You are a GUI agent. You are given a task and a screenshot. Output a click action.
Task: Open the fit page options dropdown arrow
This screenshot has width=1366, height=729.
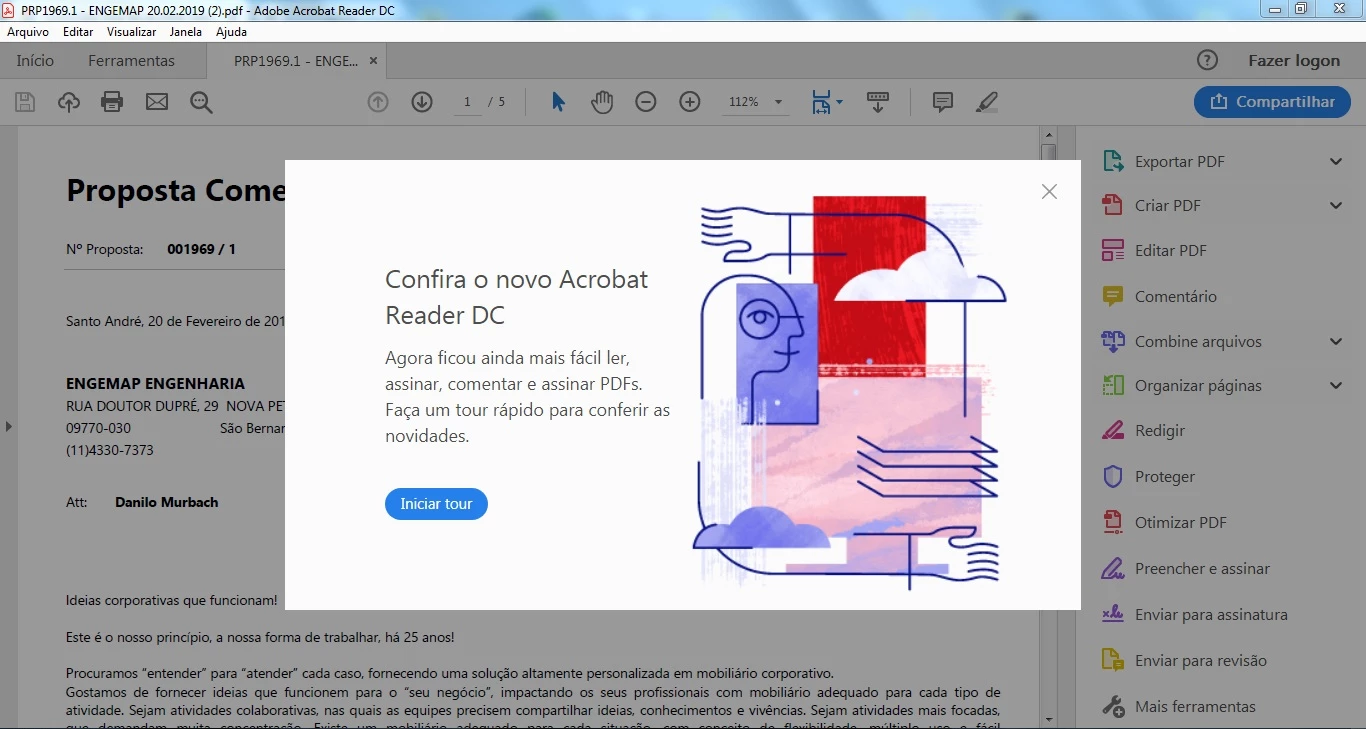(x=839, y=102)
